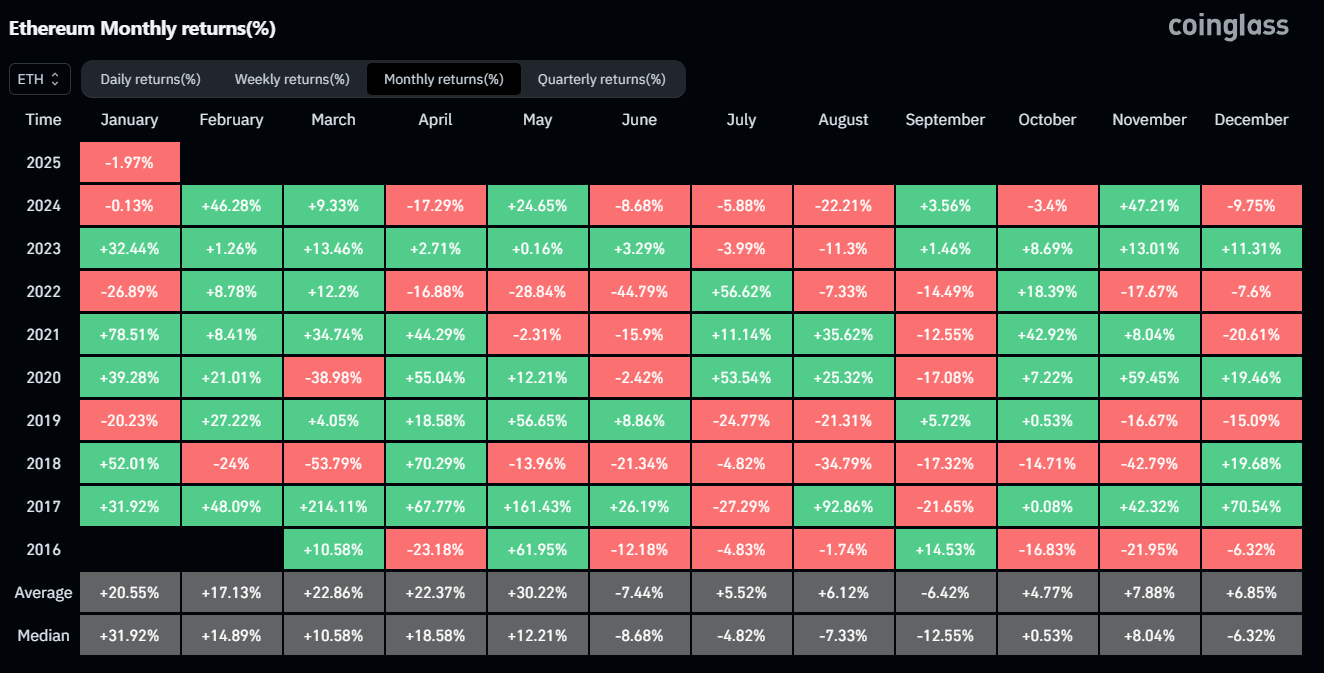This screenshot has height=673, width=1324.
Task: Click the 2016 row label
Action: (43, 550)
